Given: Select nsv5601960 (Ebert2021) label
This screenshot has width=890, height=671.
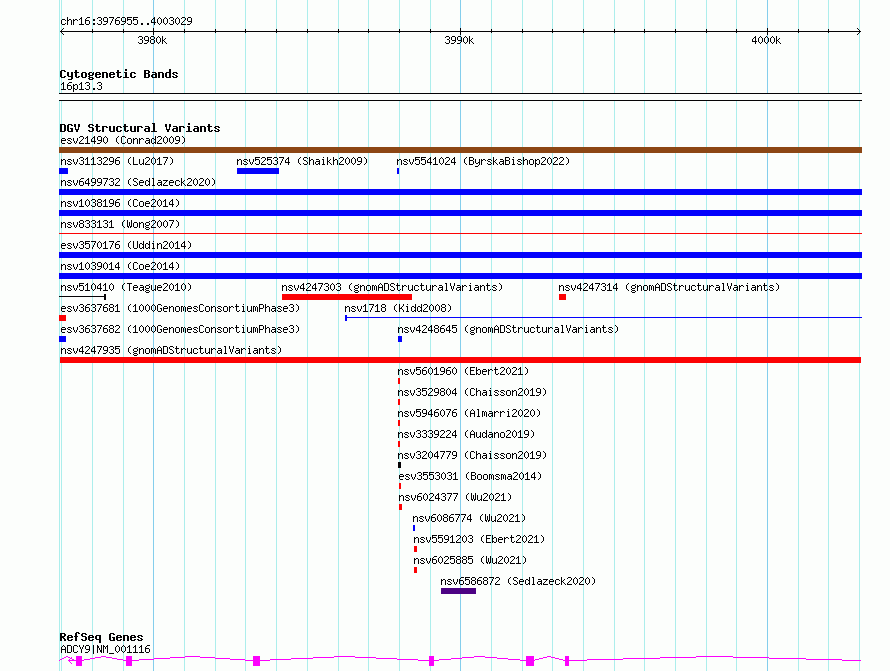Looking at the screenshot, I should tap(463, 371).
